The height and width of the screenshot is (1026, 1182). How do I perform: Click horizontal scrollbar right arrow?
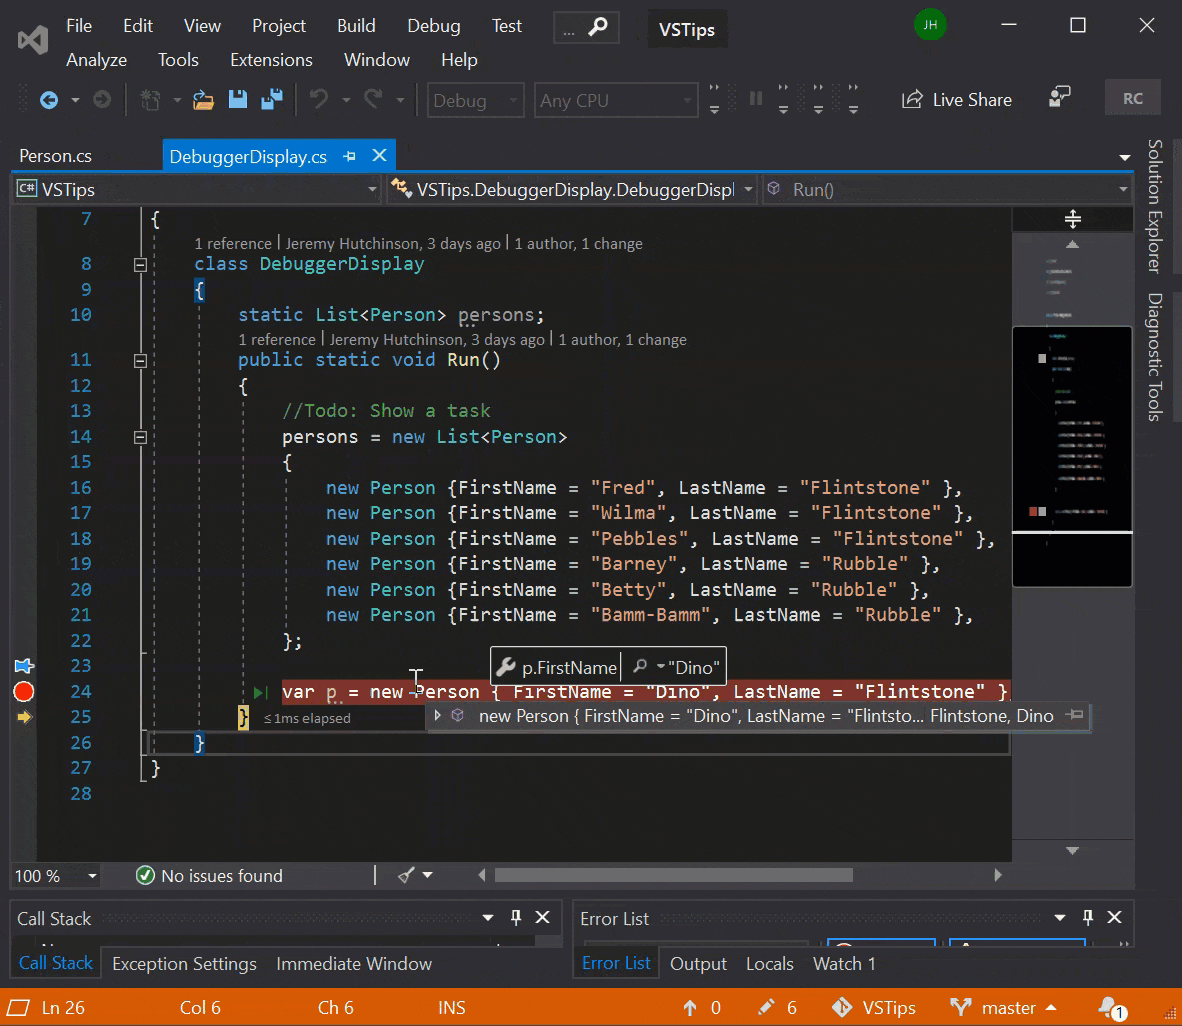pos(997,875)
